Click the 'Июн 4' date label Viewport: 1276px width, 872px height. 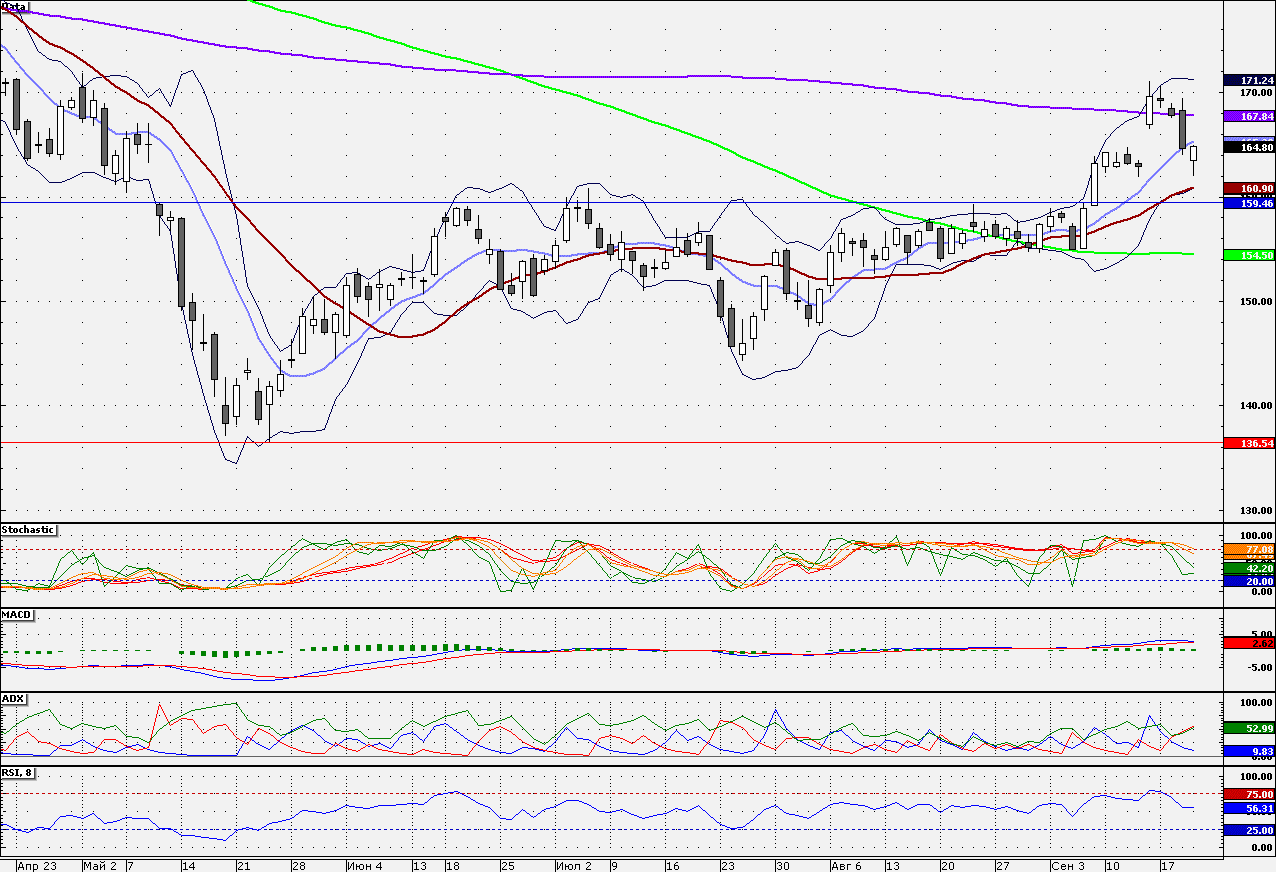(x=365, y=865)
